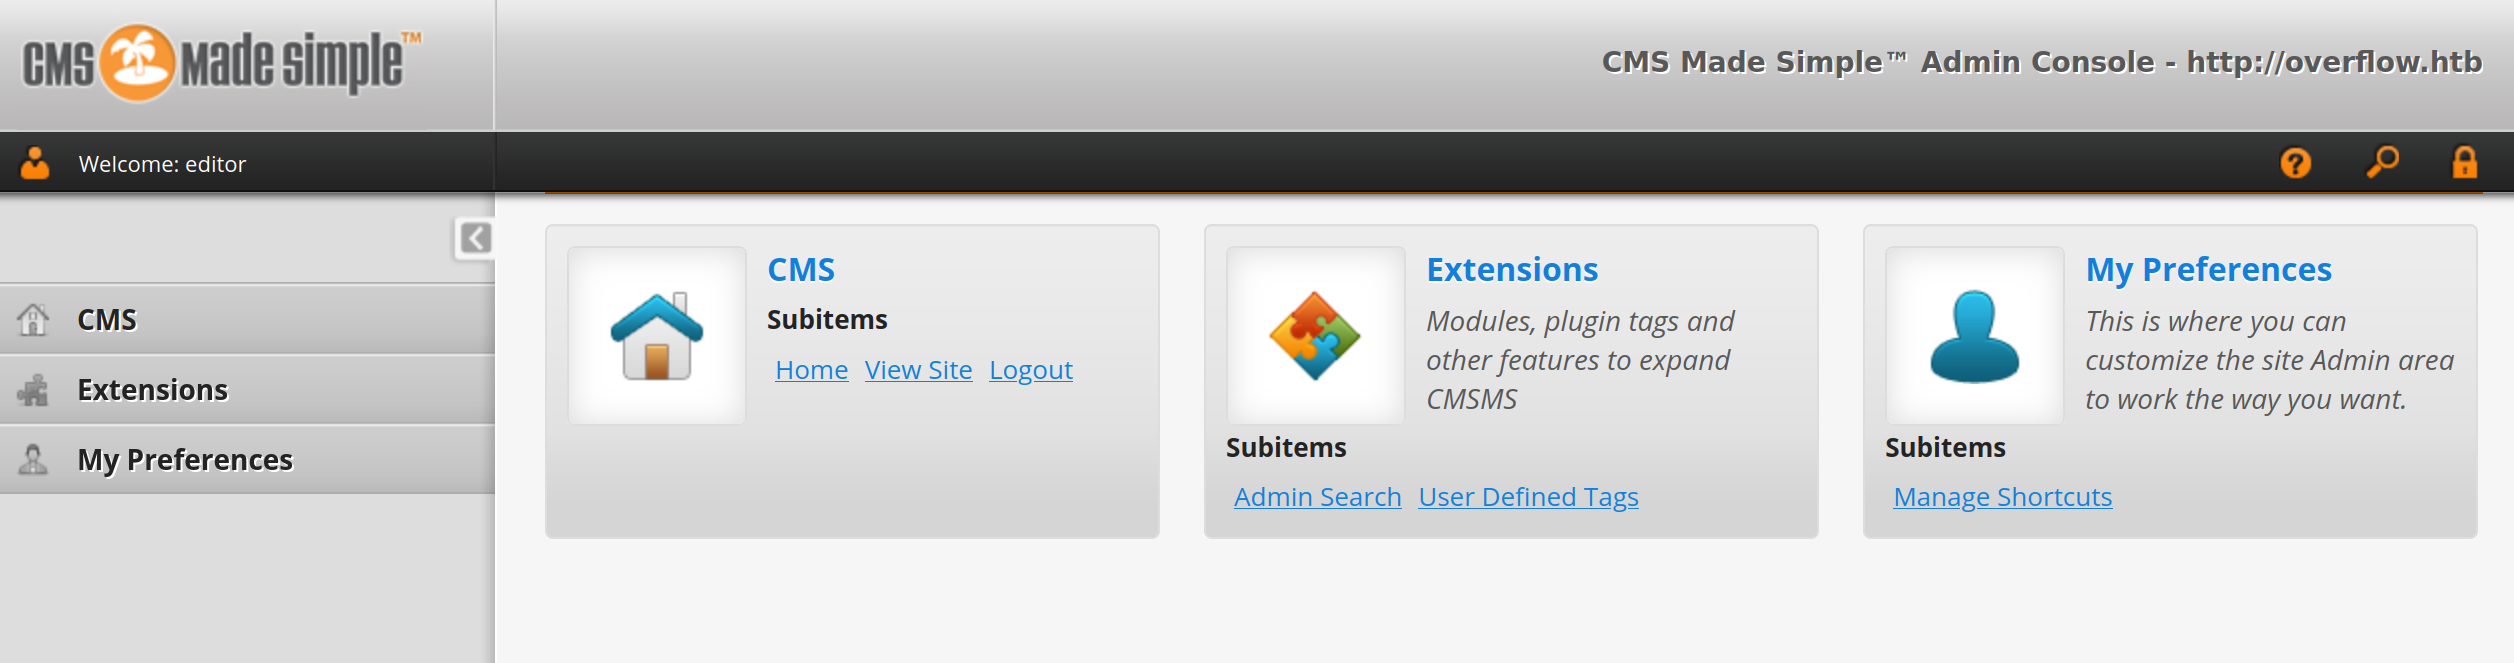Open CMS in the sidebar menu
The image size is (2514, 663).
(107, 320)
